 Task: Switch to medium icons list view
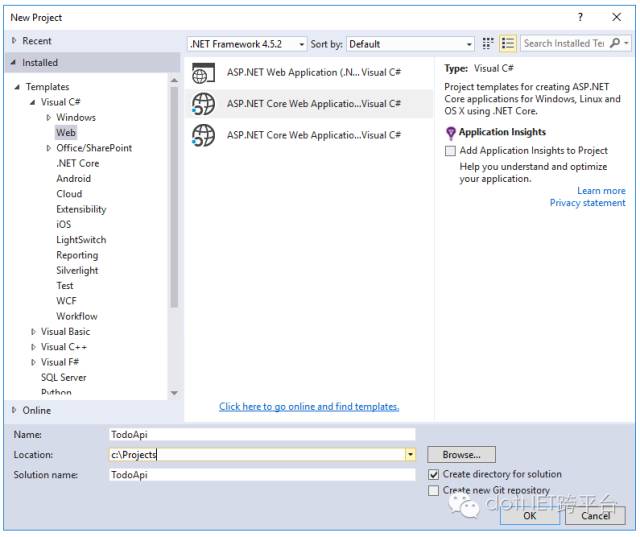(x=508, y=43)
